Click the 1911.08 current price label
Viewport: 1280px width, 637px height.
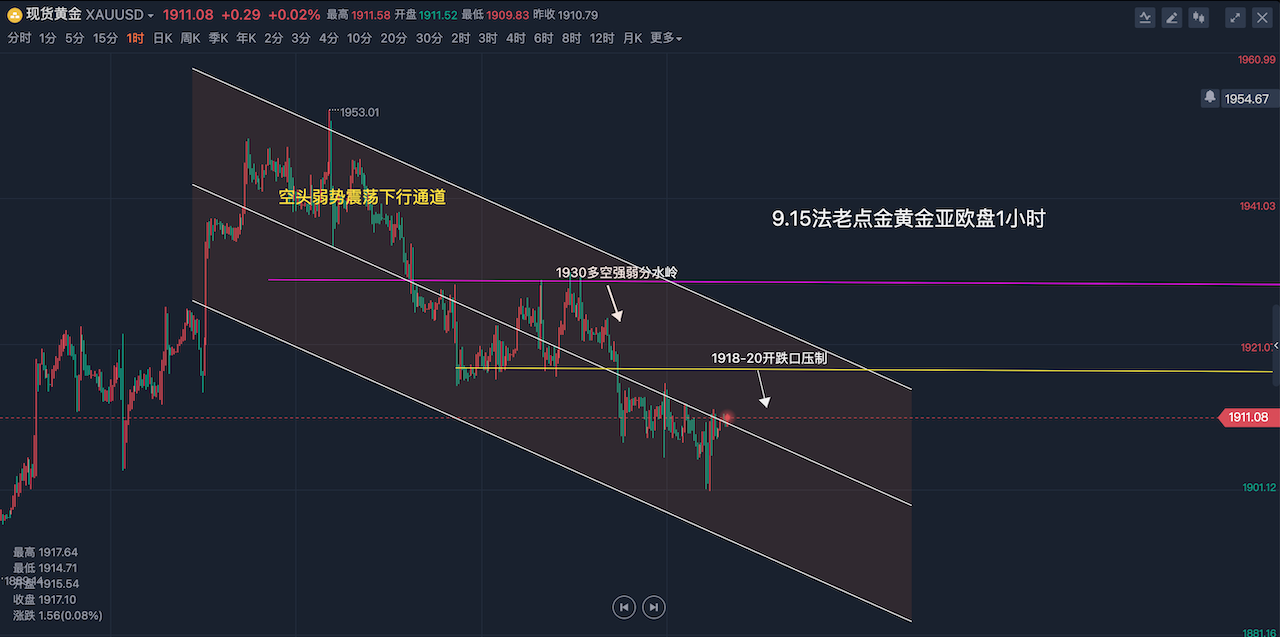pos(1246,418)
